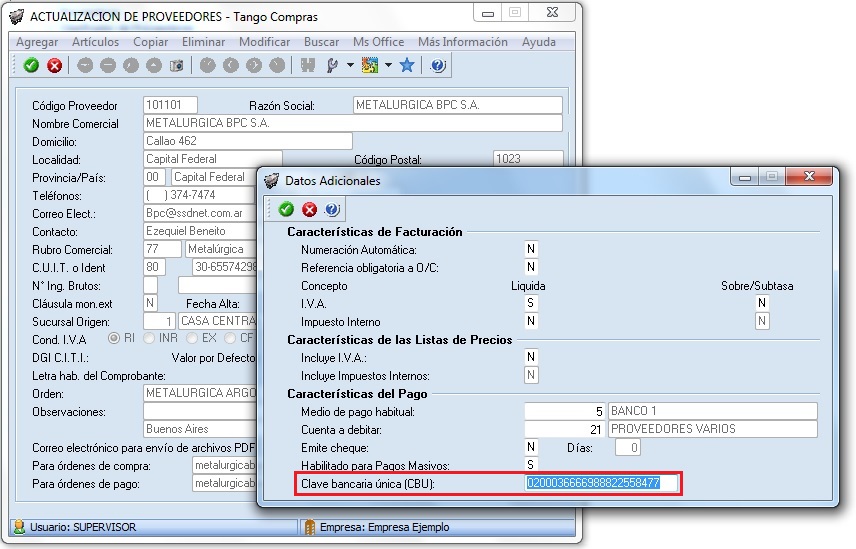
Task: Click the Sucursal Origen number field
Action: coord(159,321)
